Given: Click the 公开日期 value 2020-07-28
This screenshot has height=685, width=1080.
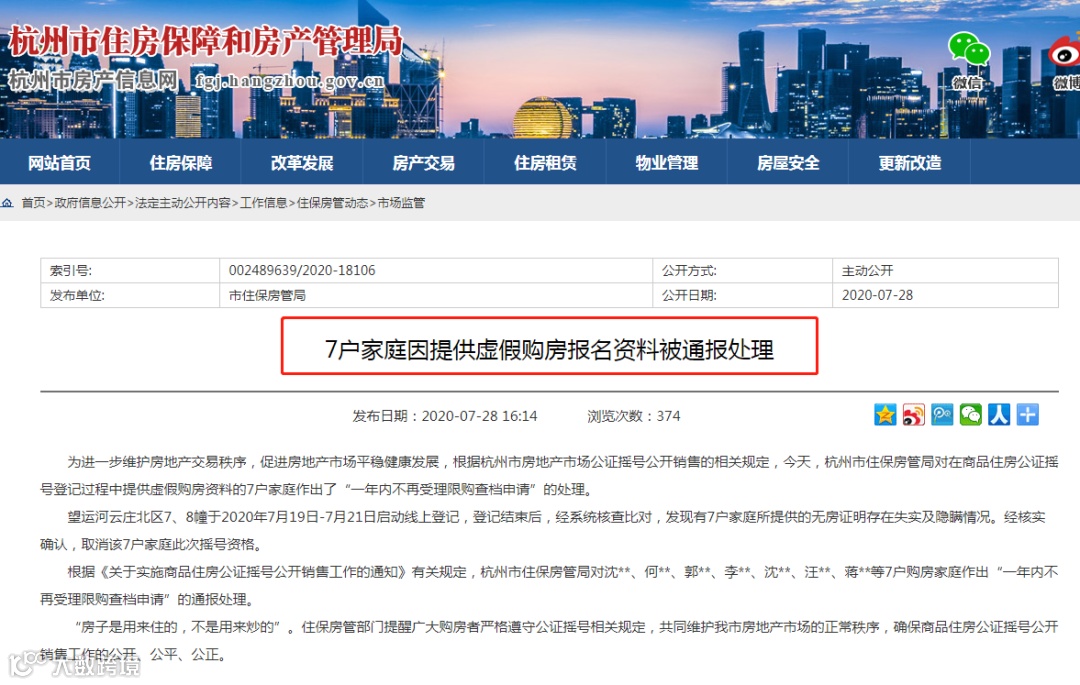Looking at the screenshot, I should (877, 295).
